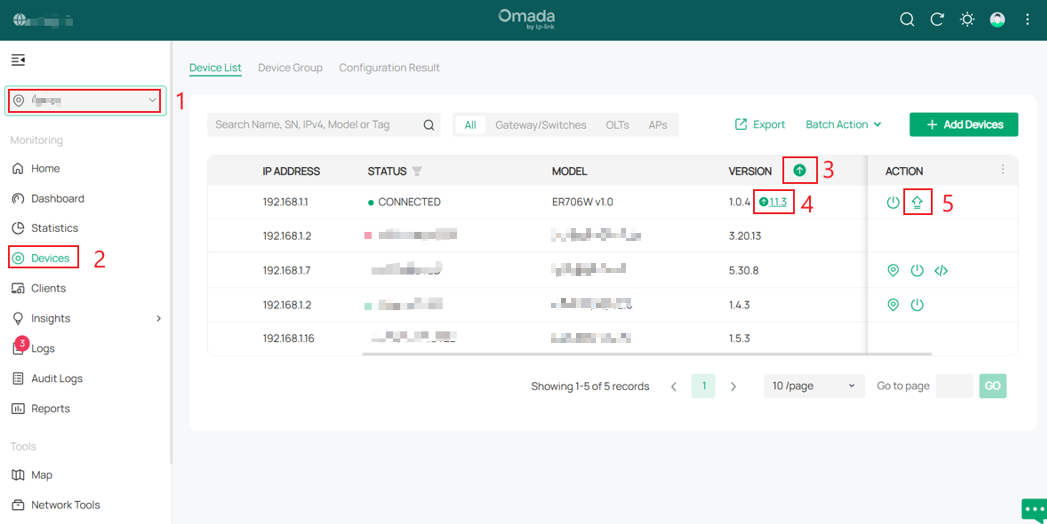The image size is (1047, 524).
Task: Open the Batch Action dropdown
Action: (x=843, y=124)
